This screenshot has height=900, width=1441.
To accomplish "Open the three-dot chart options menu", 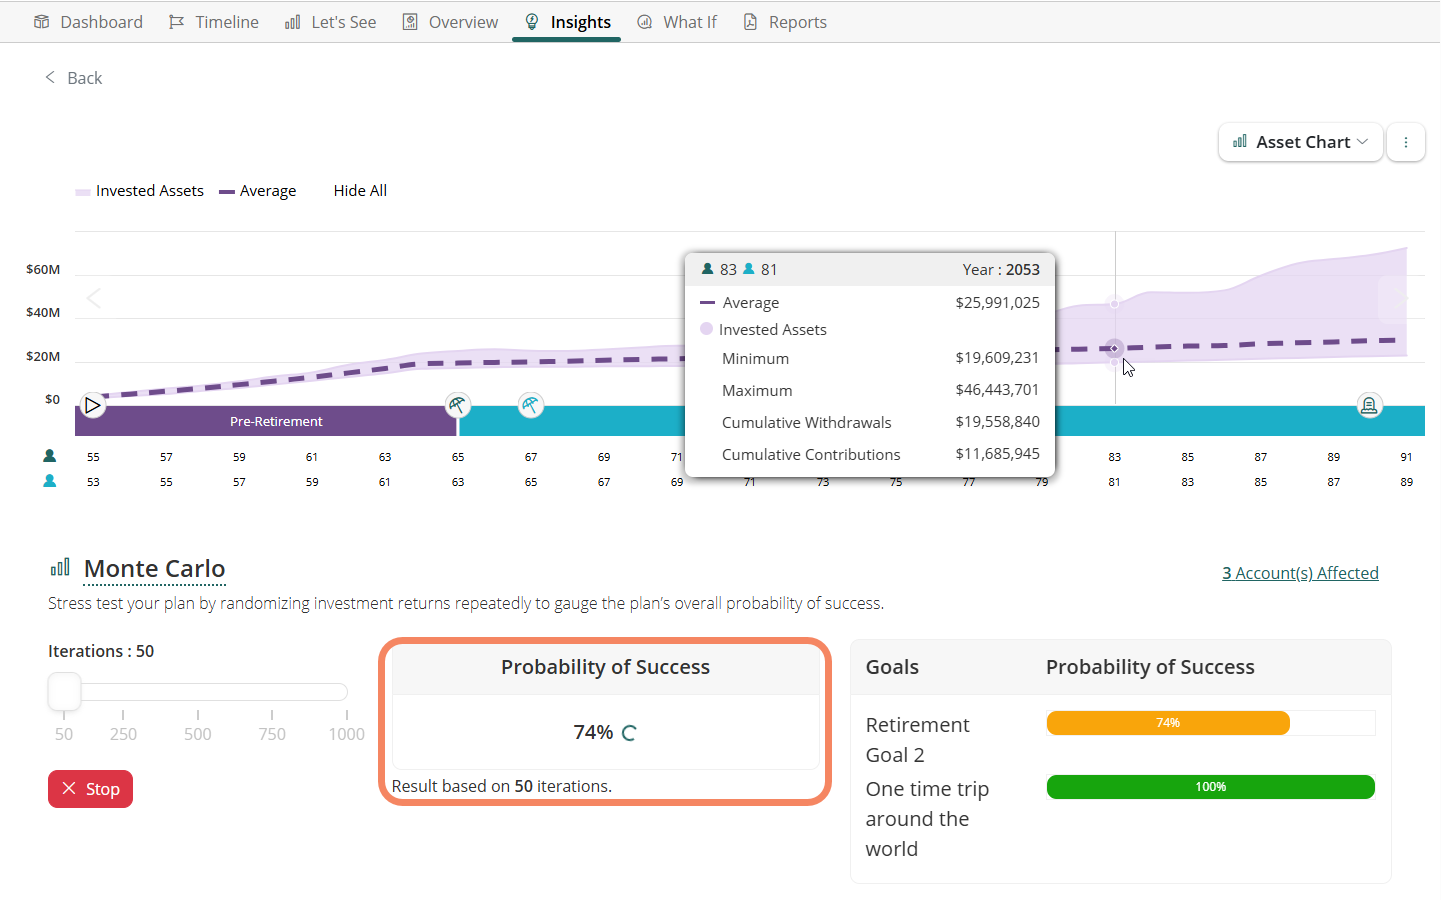I will (1405, 142).
